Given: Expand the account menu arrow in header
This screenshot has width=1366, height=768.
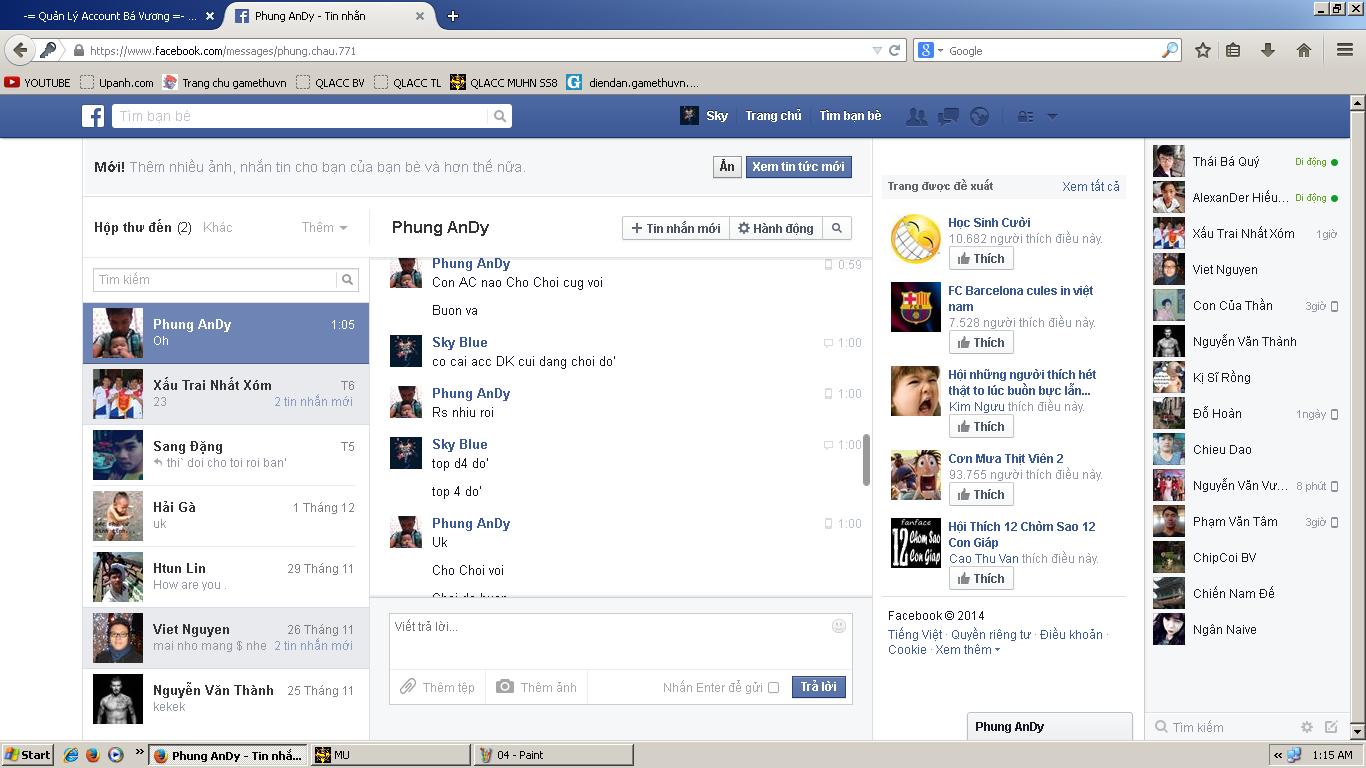Looking at the screenshot, I should pyautogui.click(x=1052, y=116).
